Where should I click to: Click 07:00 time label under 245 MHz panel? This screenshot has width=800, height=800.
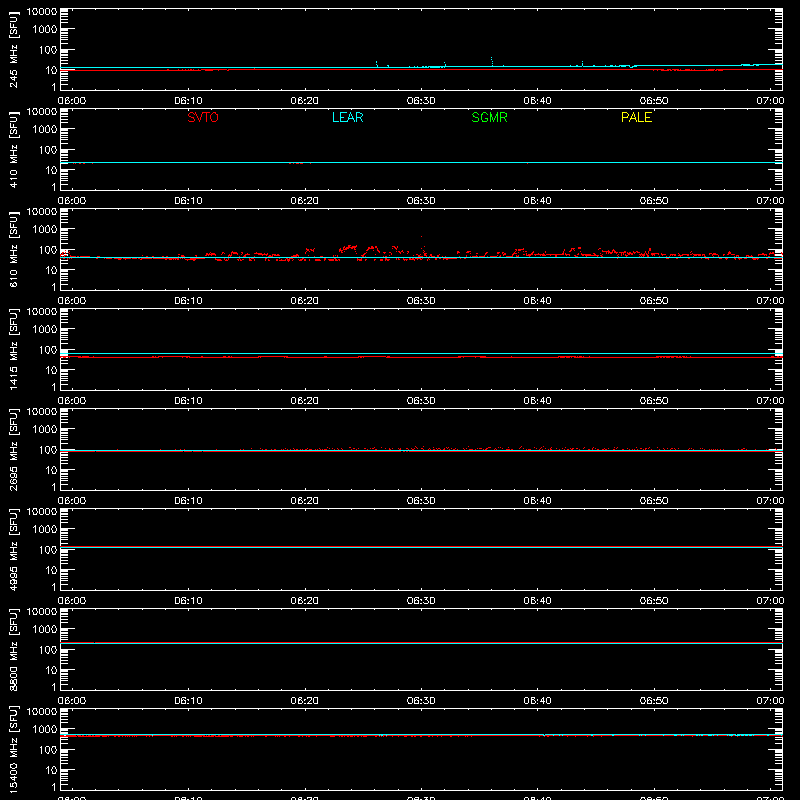[x=770, y=101]
